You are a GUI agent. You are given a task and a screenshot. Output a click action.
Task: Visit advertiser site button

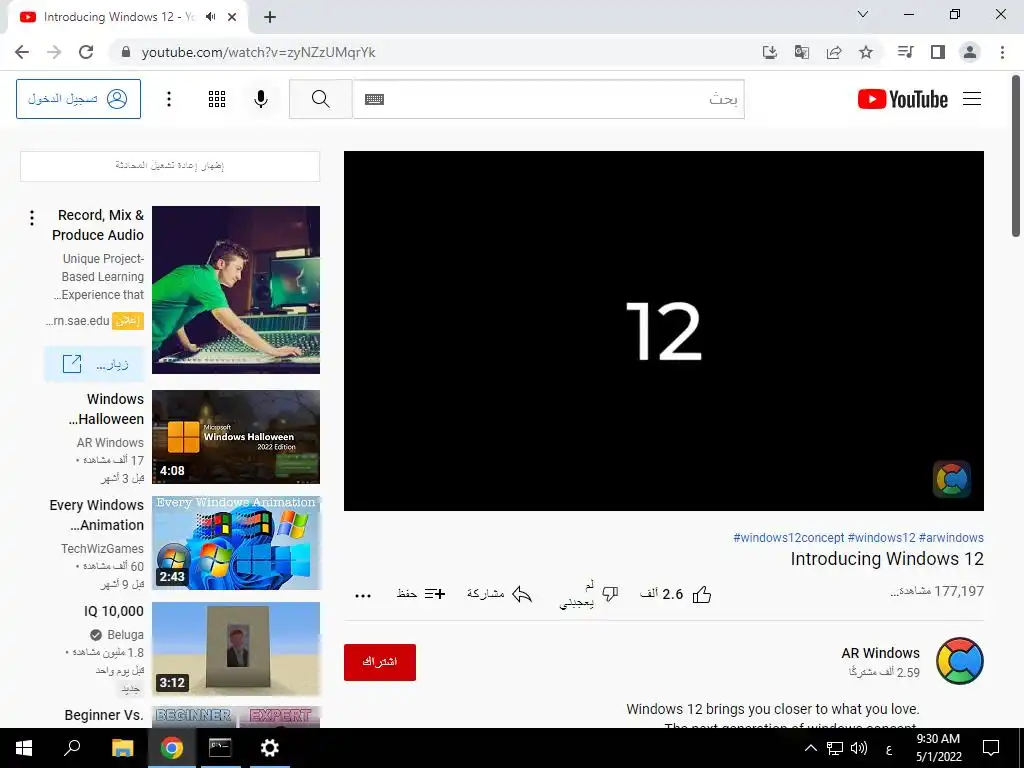tap(95, 364)
